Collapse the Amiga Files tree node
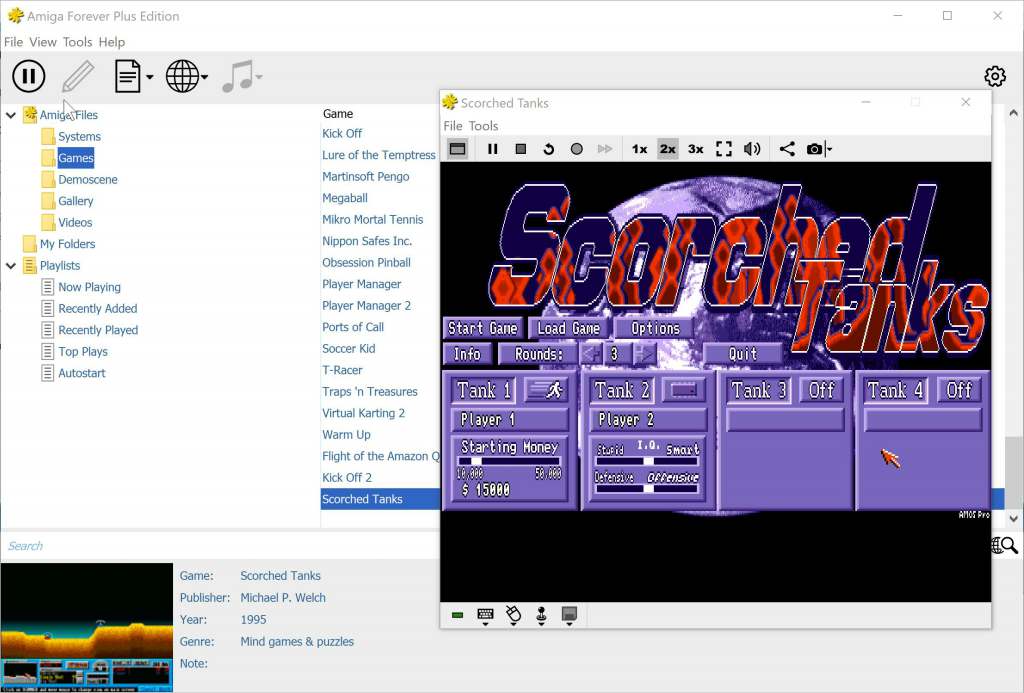Image resolution: width=1024 pixels, height=693 pixels. 11,115
